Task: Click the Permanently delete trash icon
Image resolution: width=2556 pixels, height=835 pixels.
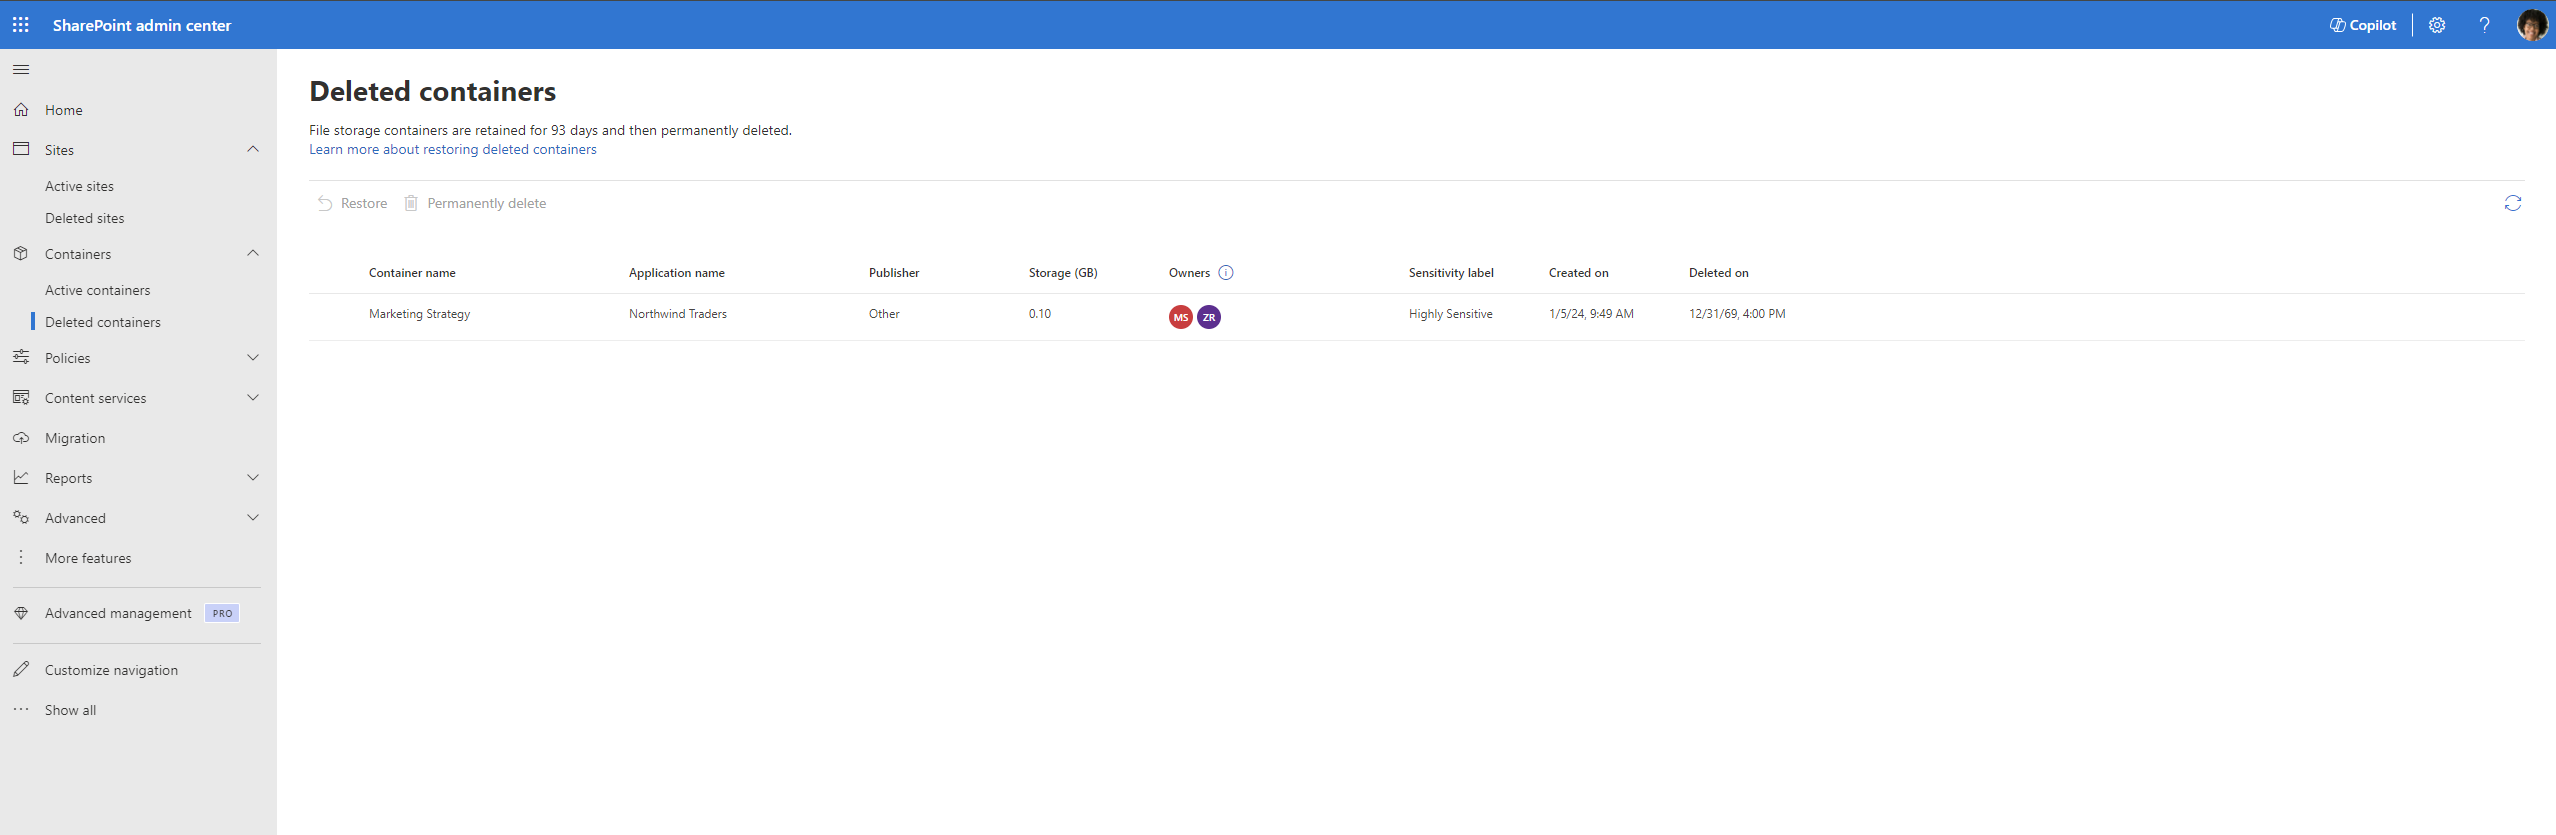Action: [x=411, y=203]
